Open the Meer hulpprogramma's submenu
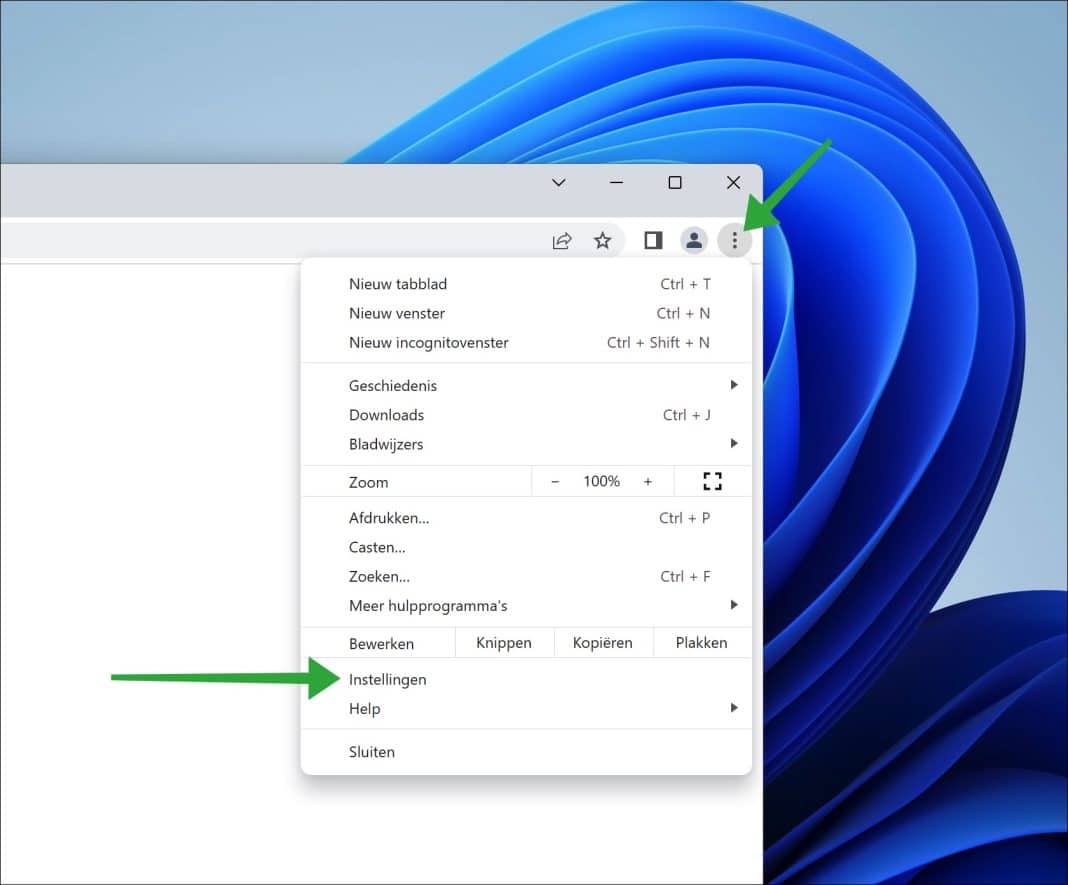Screen dimensions: 1068x885 [734, 604]
